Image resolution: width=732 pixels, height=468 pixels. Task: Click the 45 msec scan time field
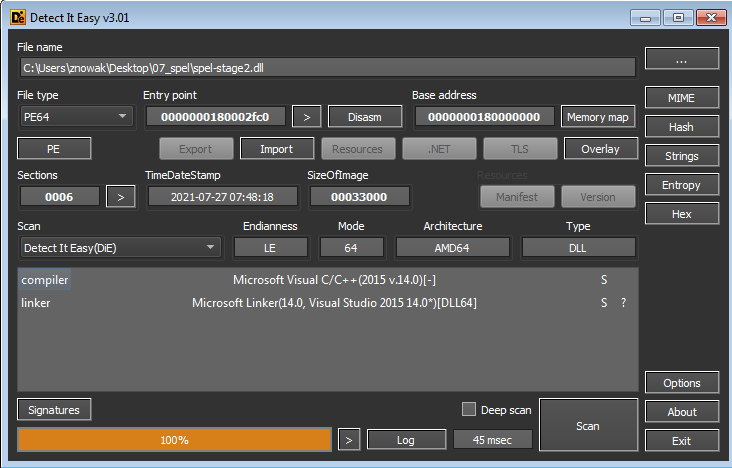pos(493,440)
